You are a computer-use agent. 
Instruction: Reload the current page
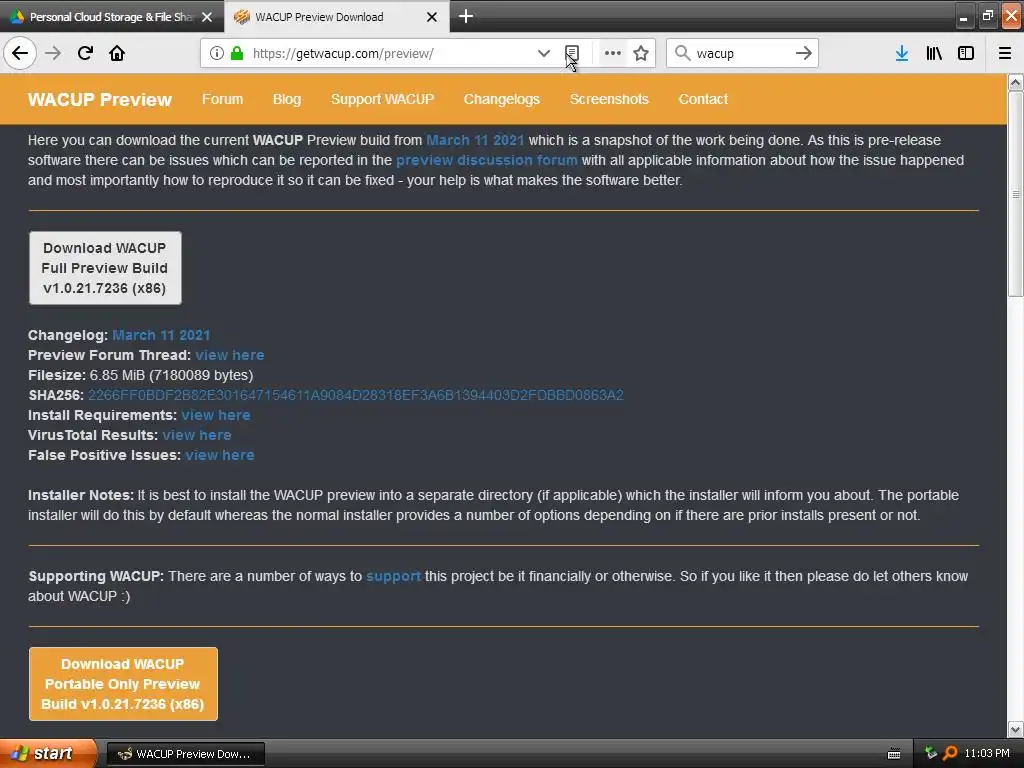(x=85, y=53)
